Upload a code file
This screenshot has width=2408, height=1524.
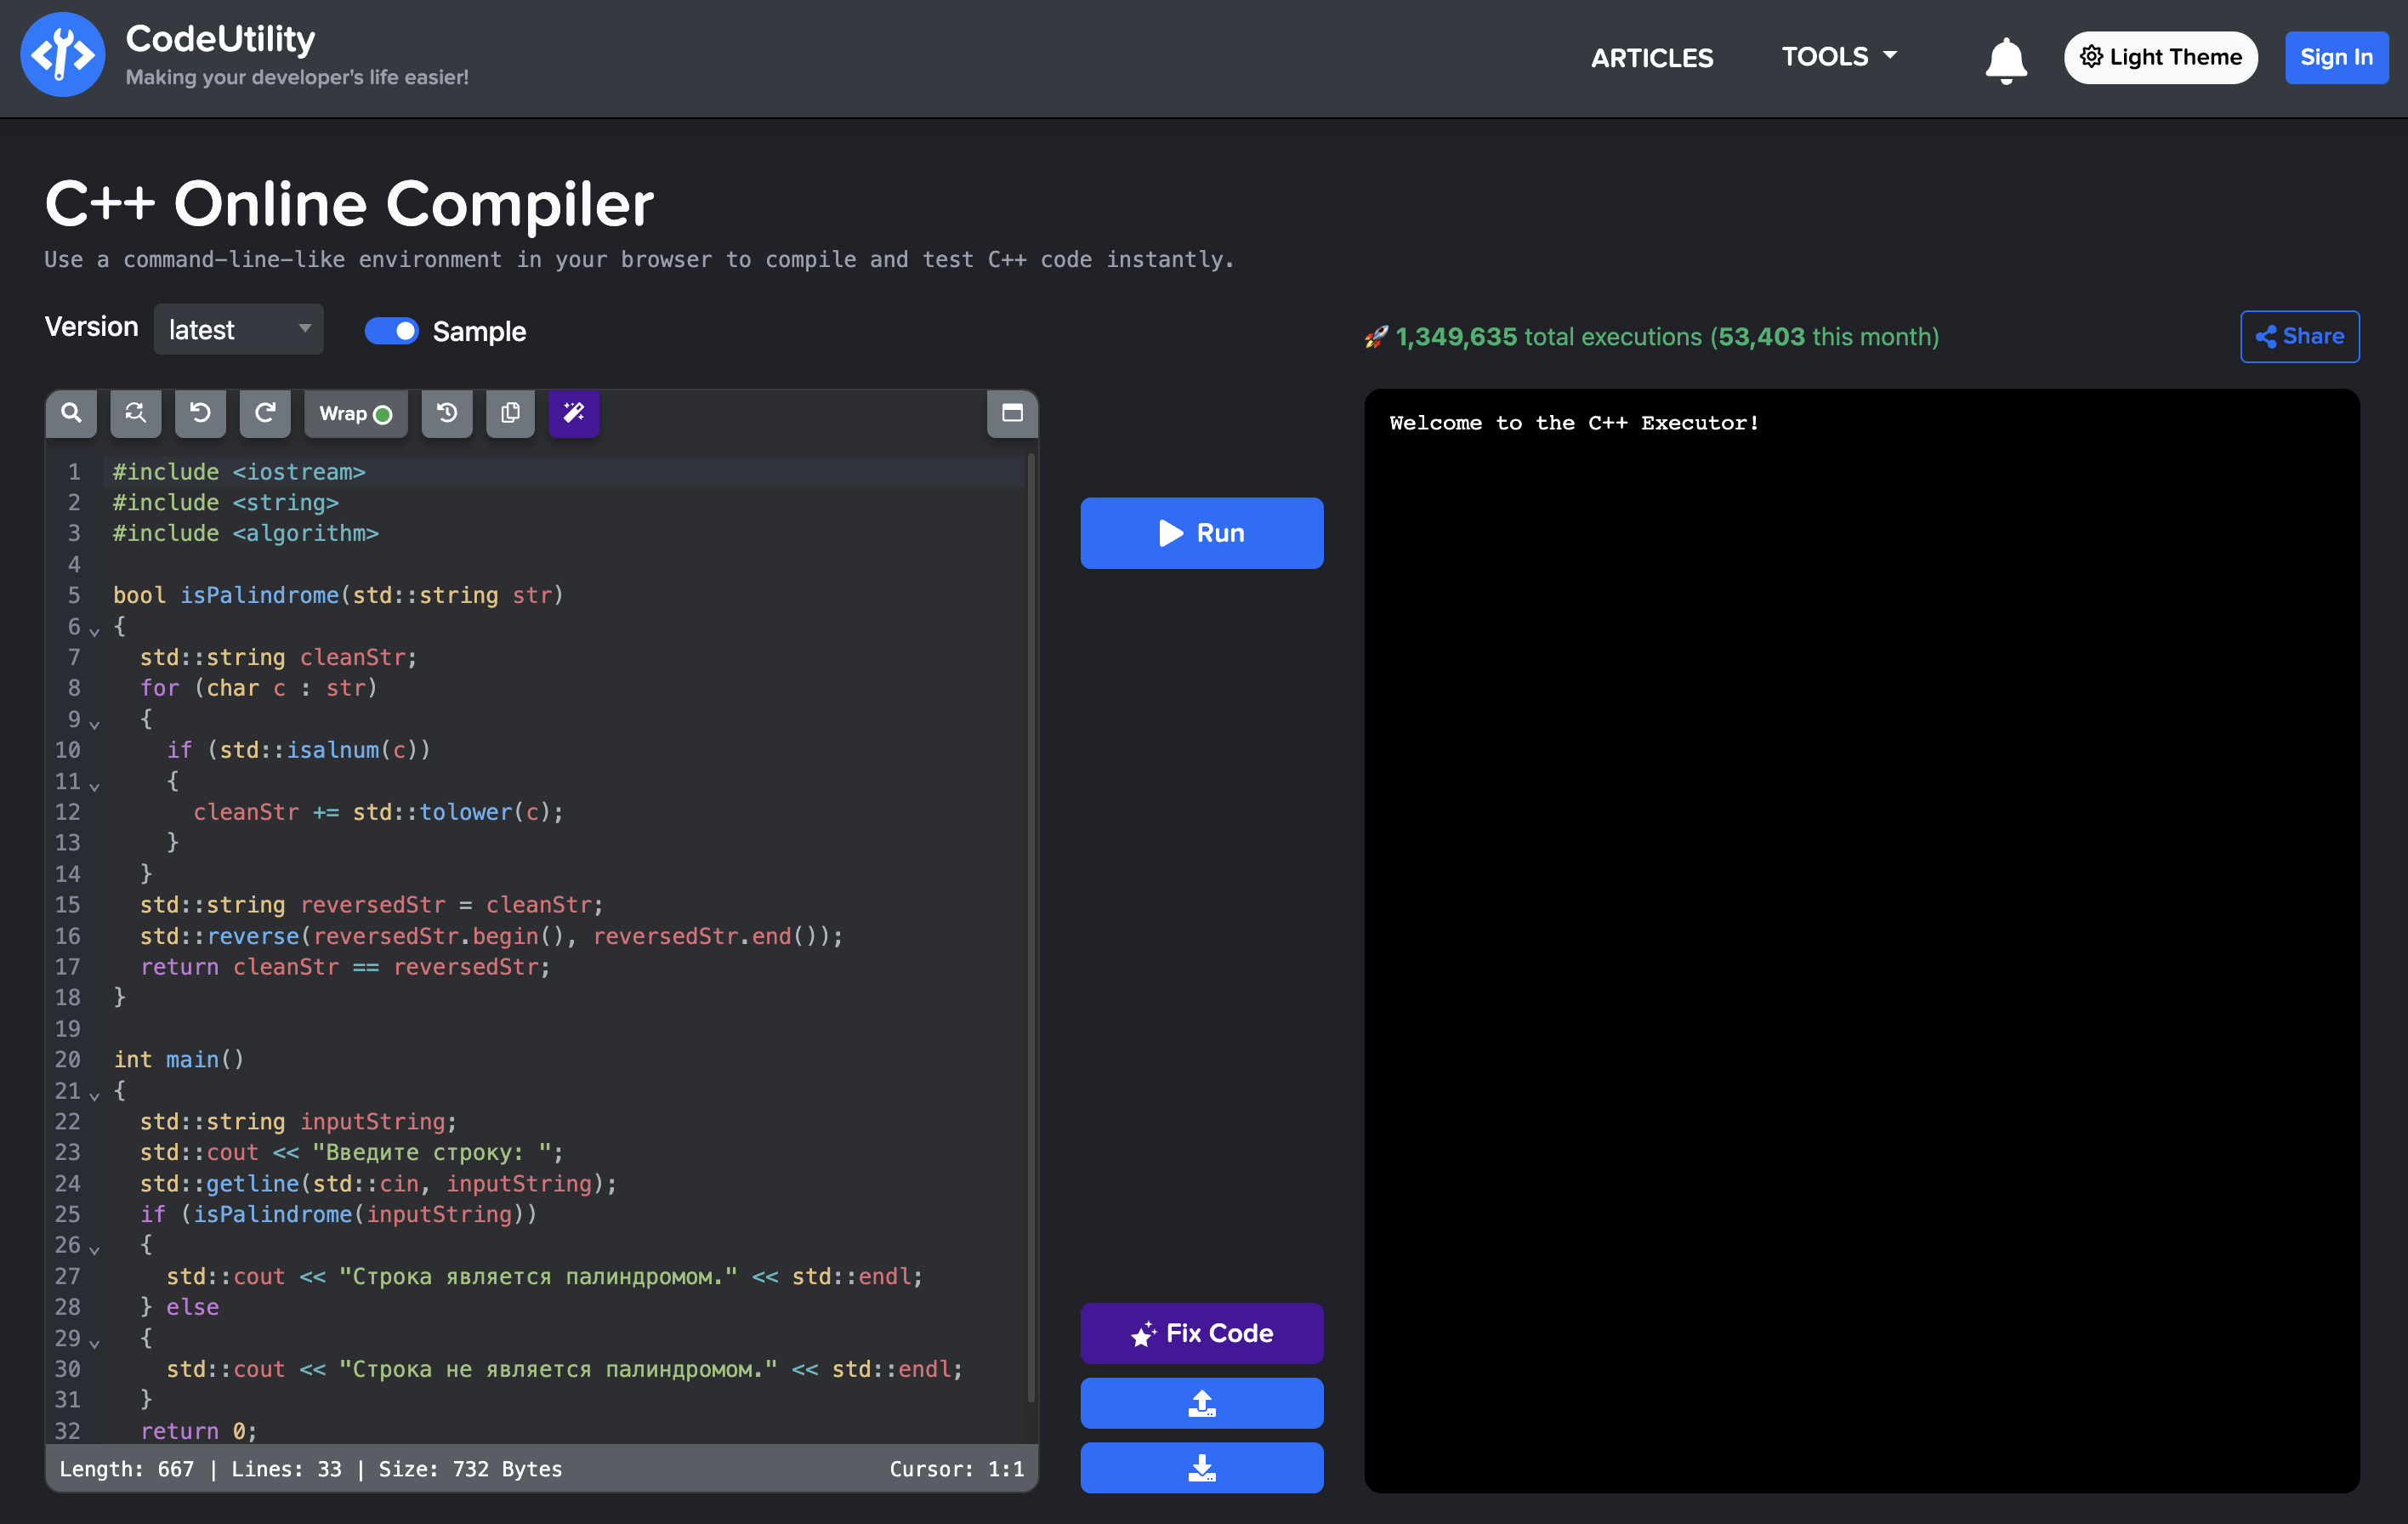1201,1403
